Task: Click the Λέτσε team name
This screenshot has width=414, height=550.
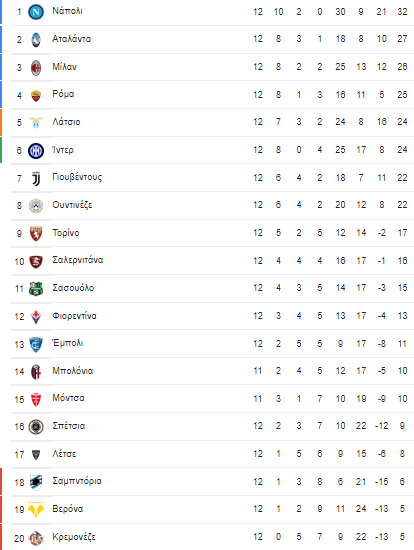Action: (64, 454)
